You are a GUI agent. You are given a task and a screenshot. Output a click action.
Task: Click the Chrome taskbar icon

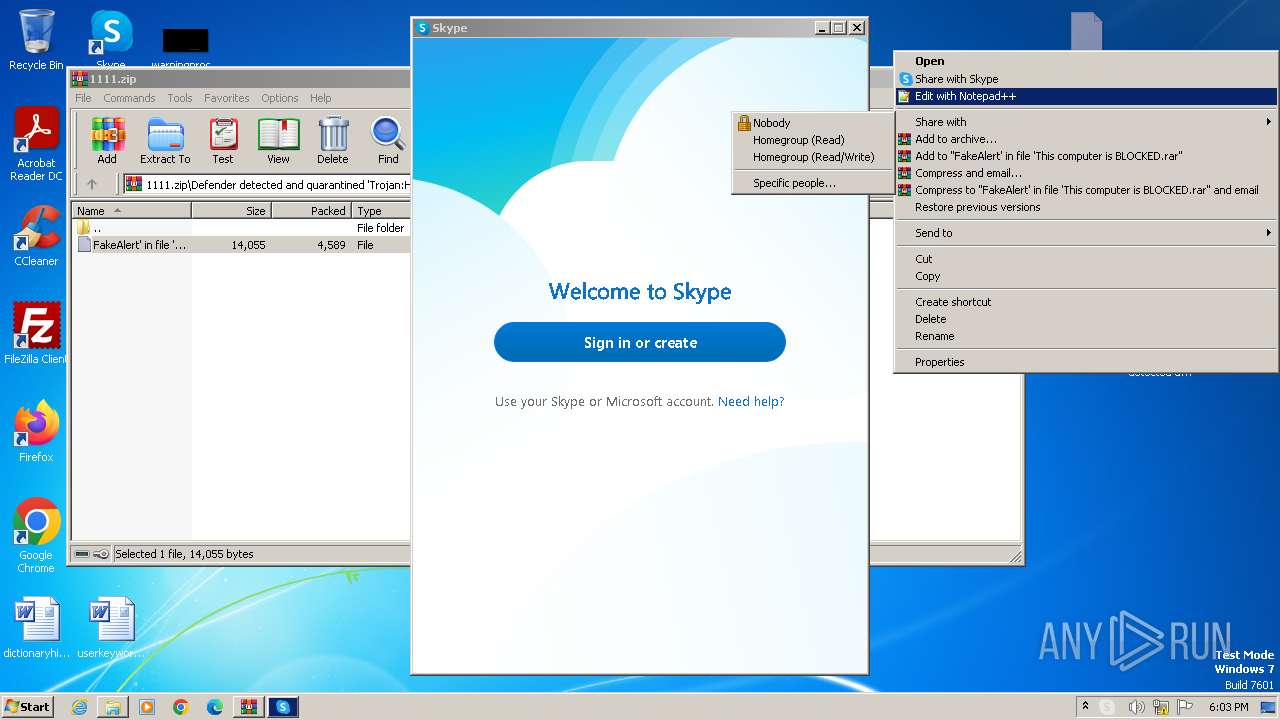[x=181, y=707]
